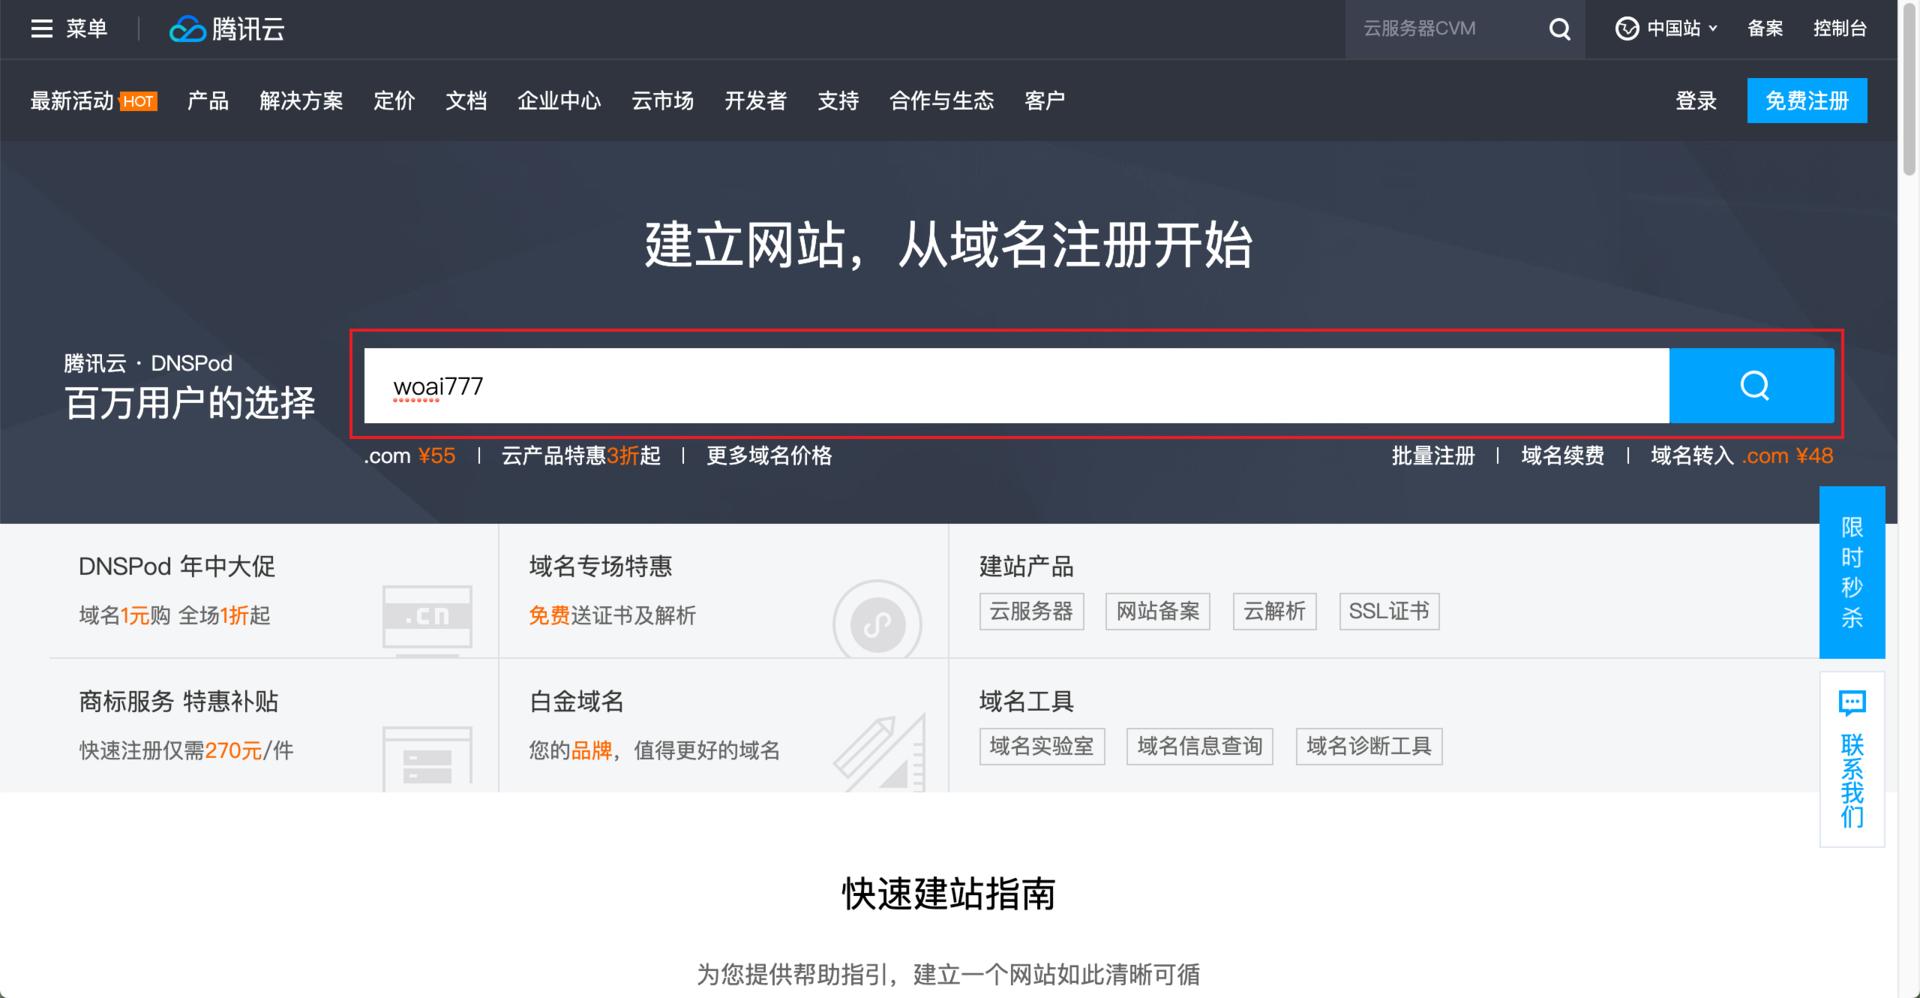Select 文档 in the navigation bar
1920x998 pixels.
(465, 100)
